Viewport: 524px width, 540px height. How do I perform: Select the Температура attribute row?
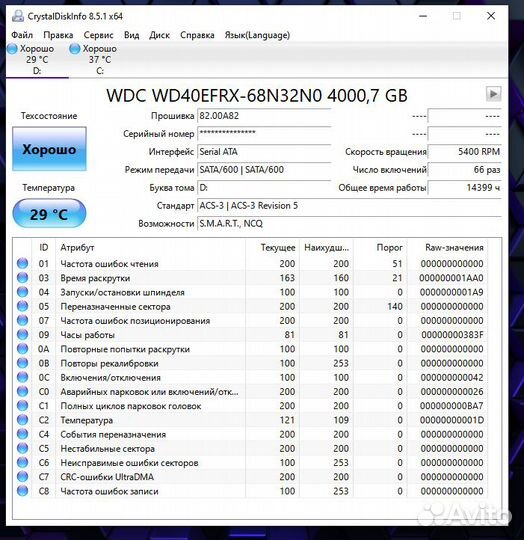(x=251, y=420)
